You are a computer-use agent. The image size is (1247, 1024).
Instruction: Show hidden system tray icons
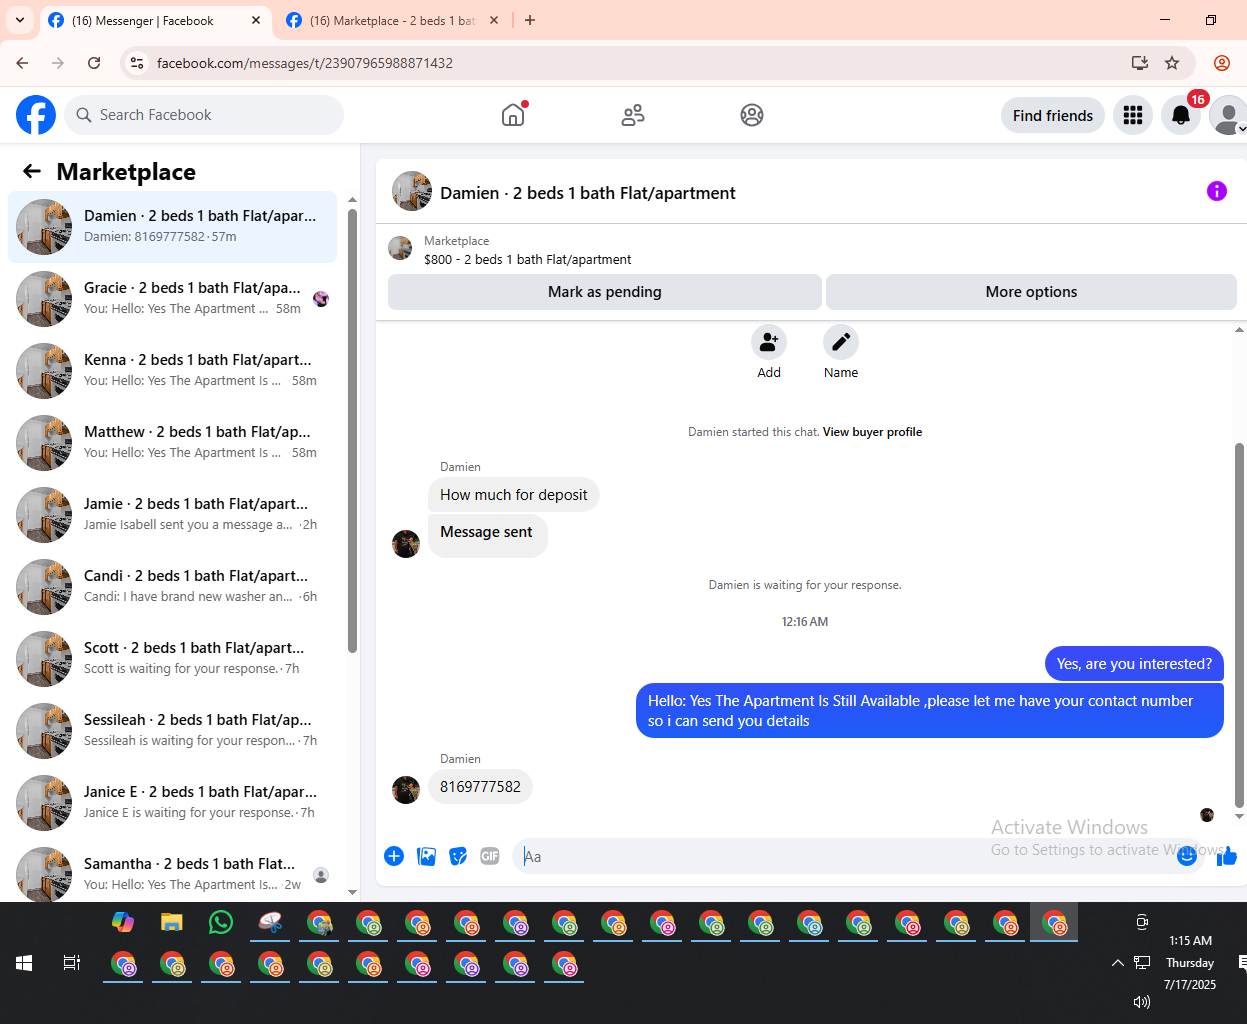pos(1117,963)
